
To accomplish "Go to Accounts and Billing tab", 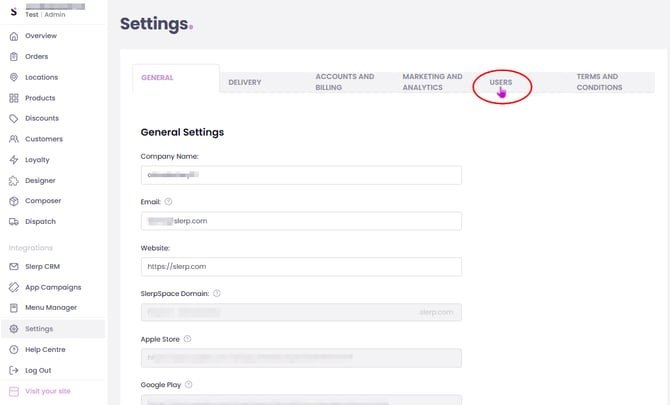I will pyautogui.click(x=345, y=82).
